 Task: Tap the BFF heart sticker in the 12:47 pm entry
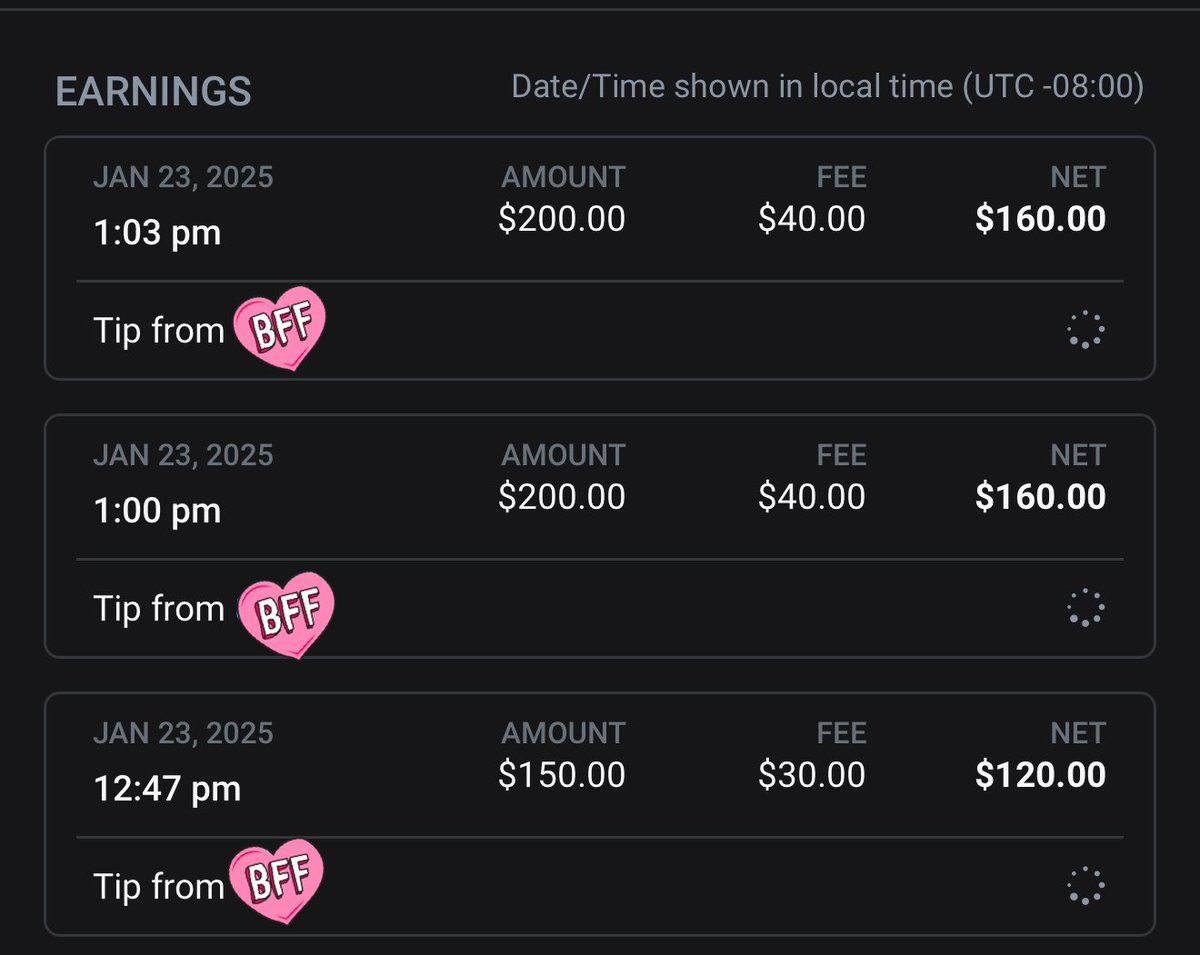click(x=278, y=880)
